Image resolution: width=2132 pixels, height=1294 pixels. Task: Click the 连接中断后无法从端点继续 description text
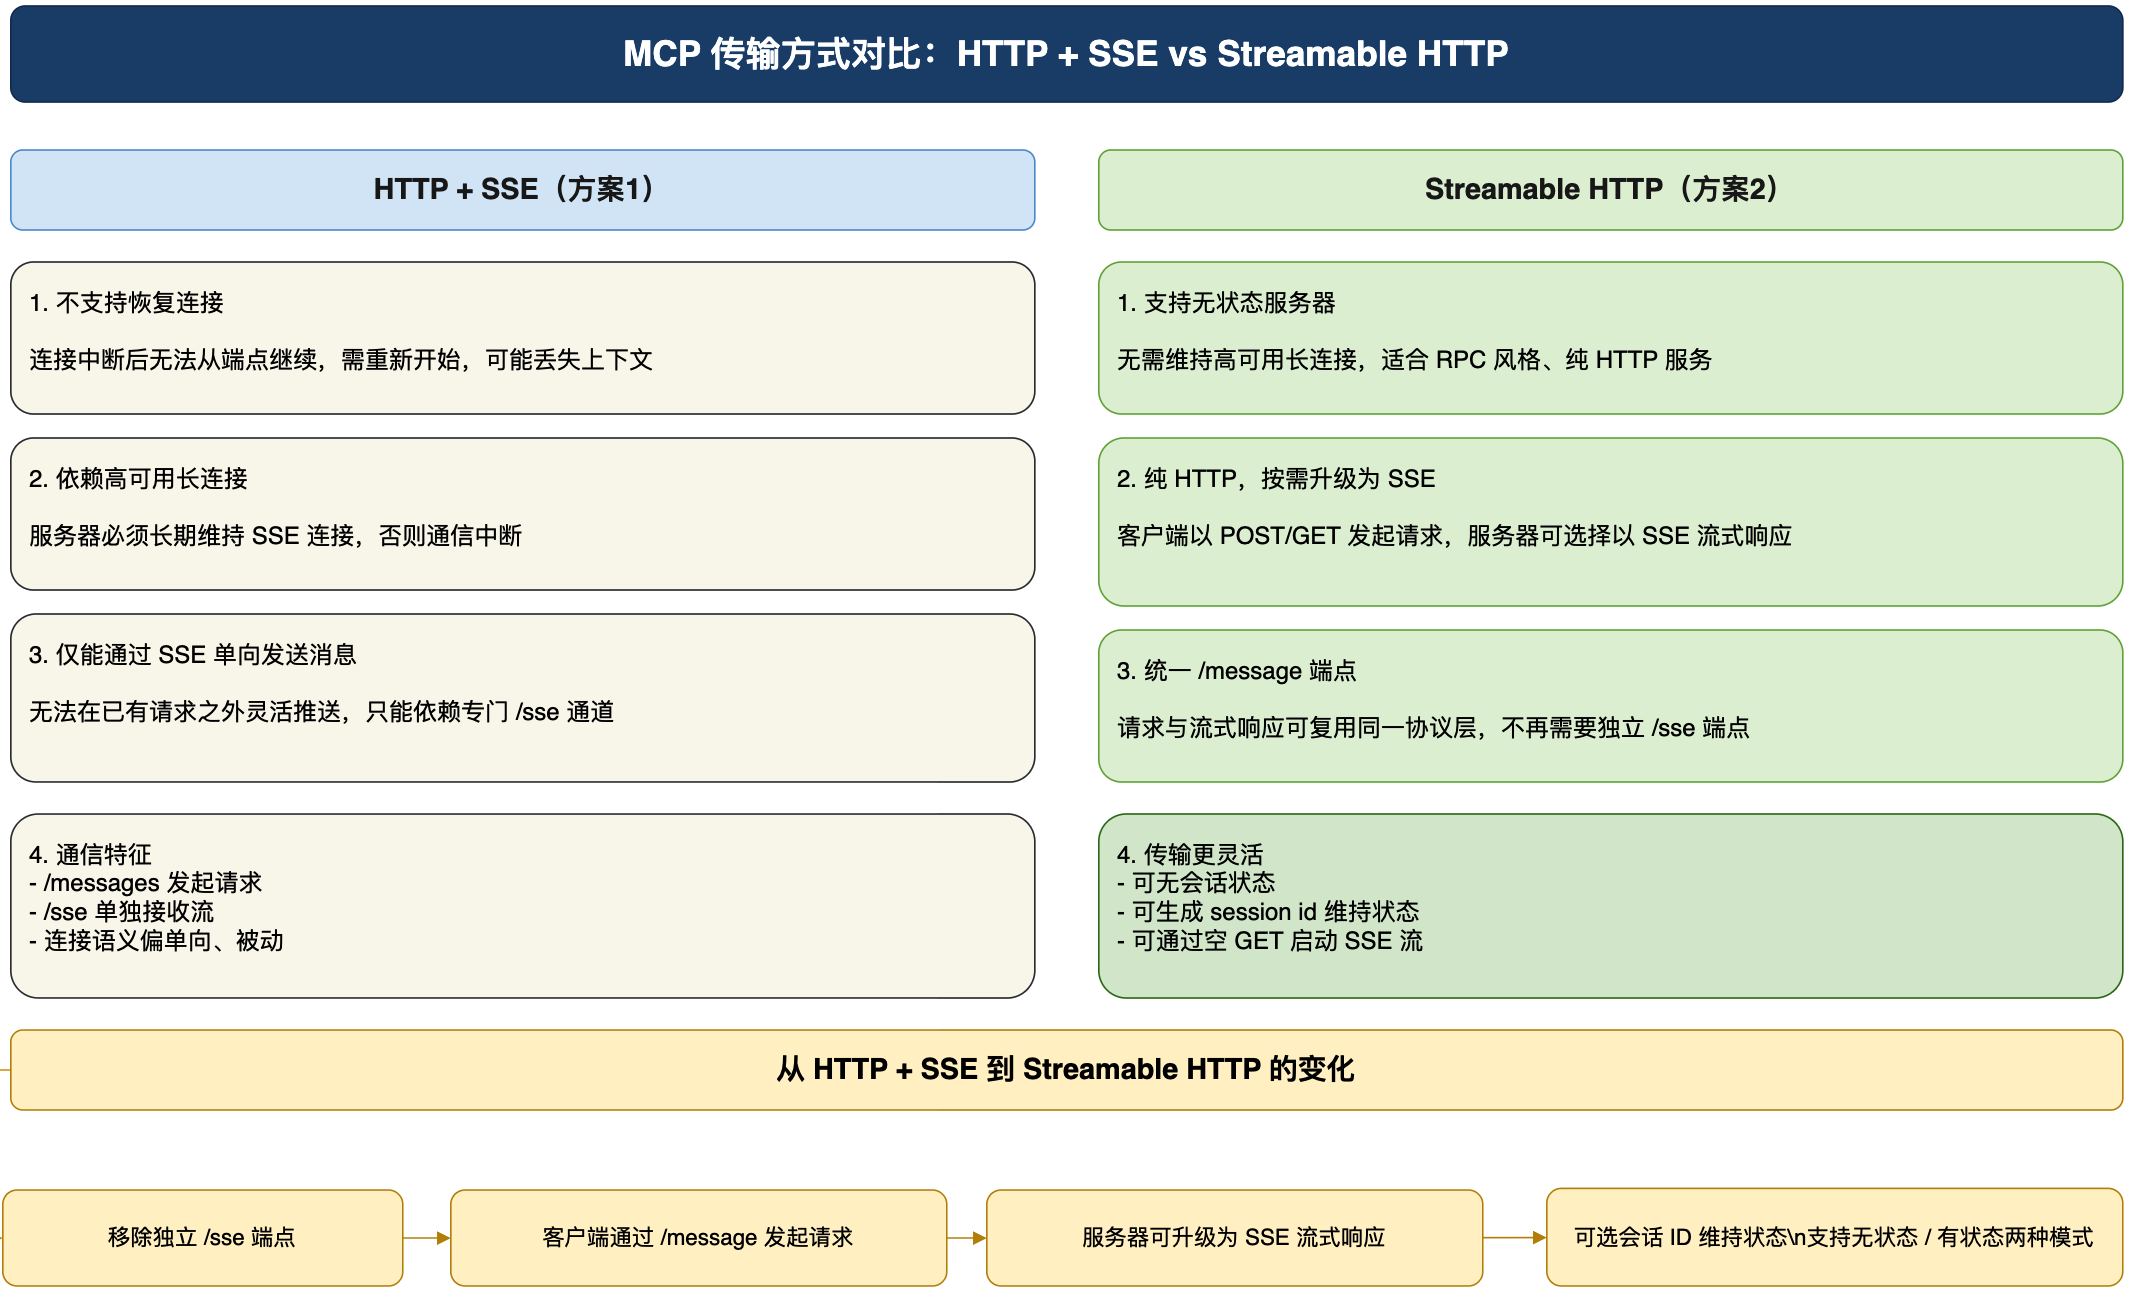point(340,360)
